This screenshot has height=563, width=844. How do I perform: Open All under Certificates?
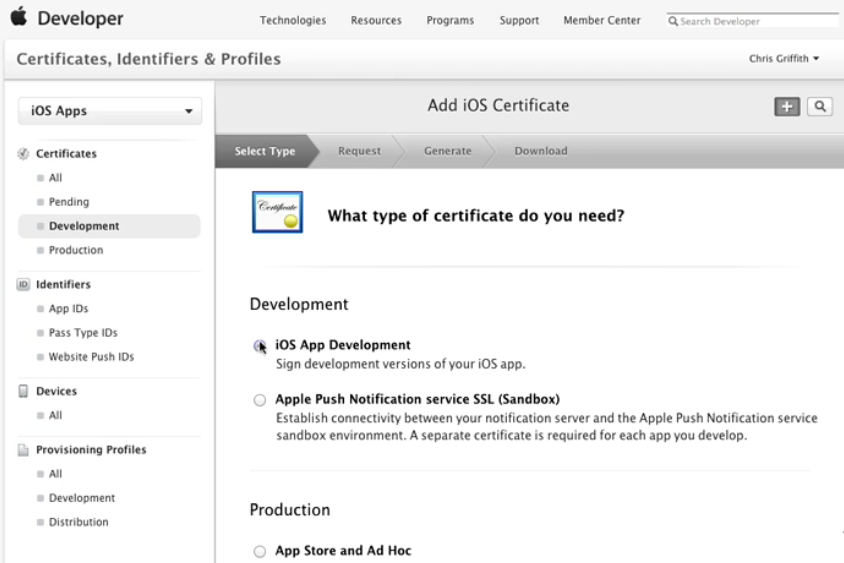pyautogui.click(x=55, y=178)
